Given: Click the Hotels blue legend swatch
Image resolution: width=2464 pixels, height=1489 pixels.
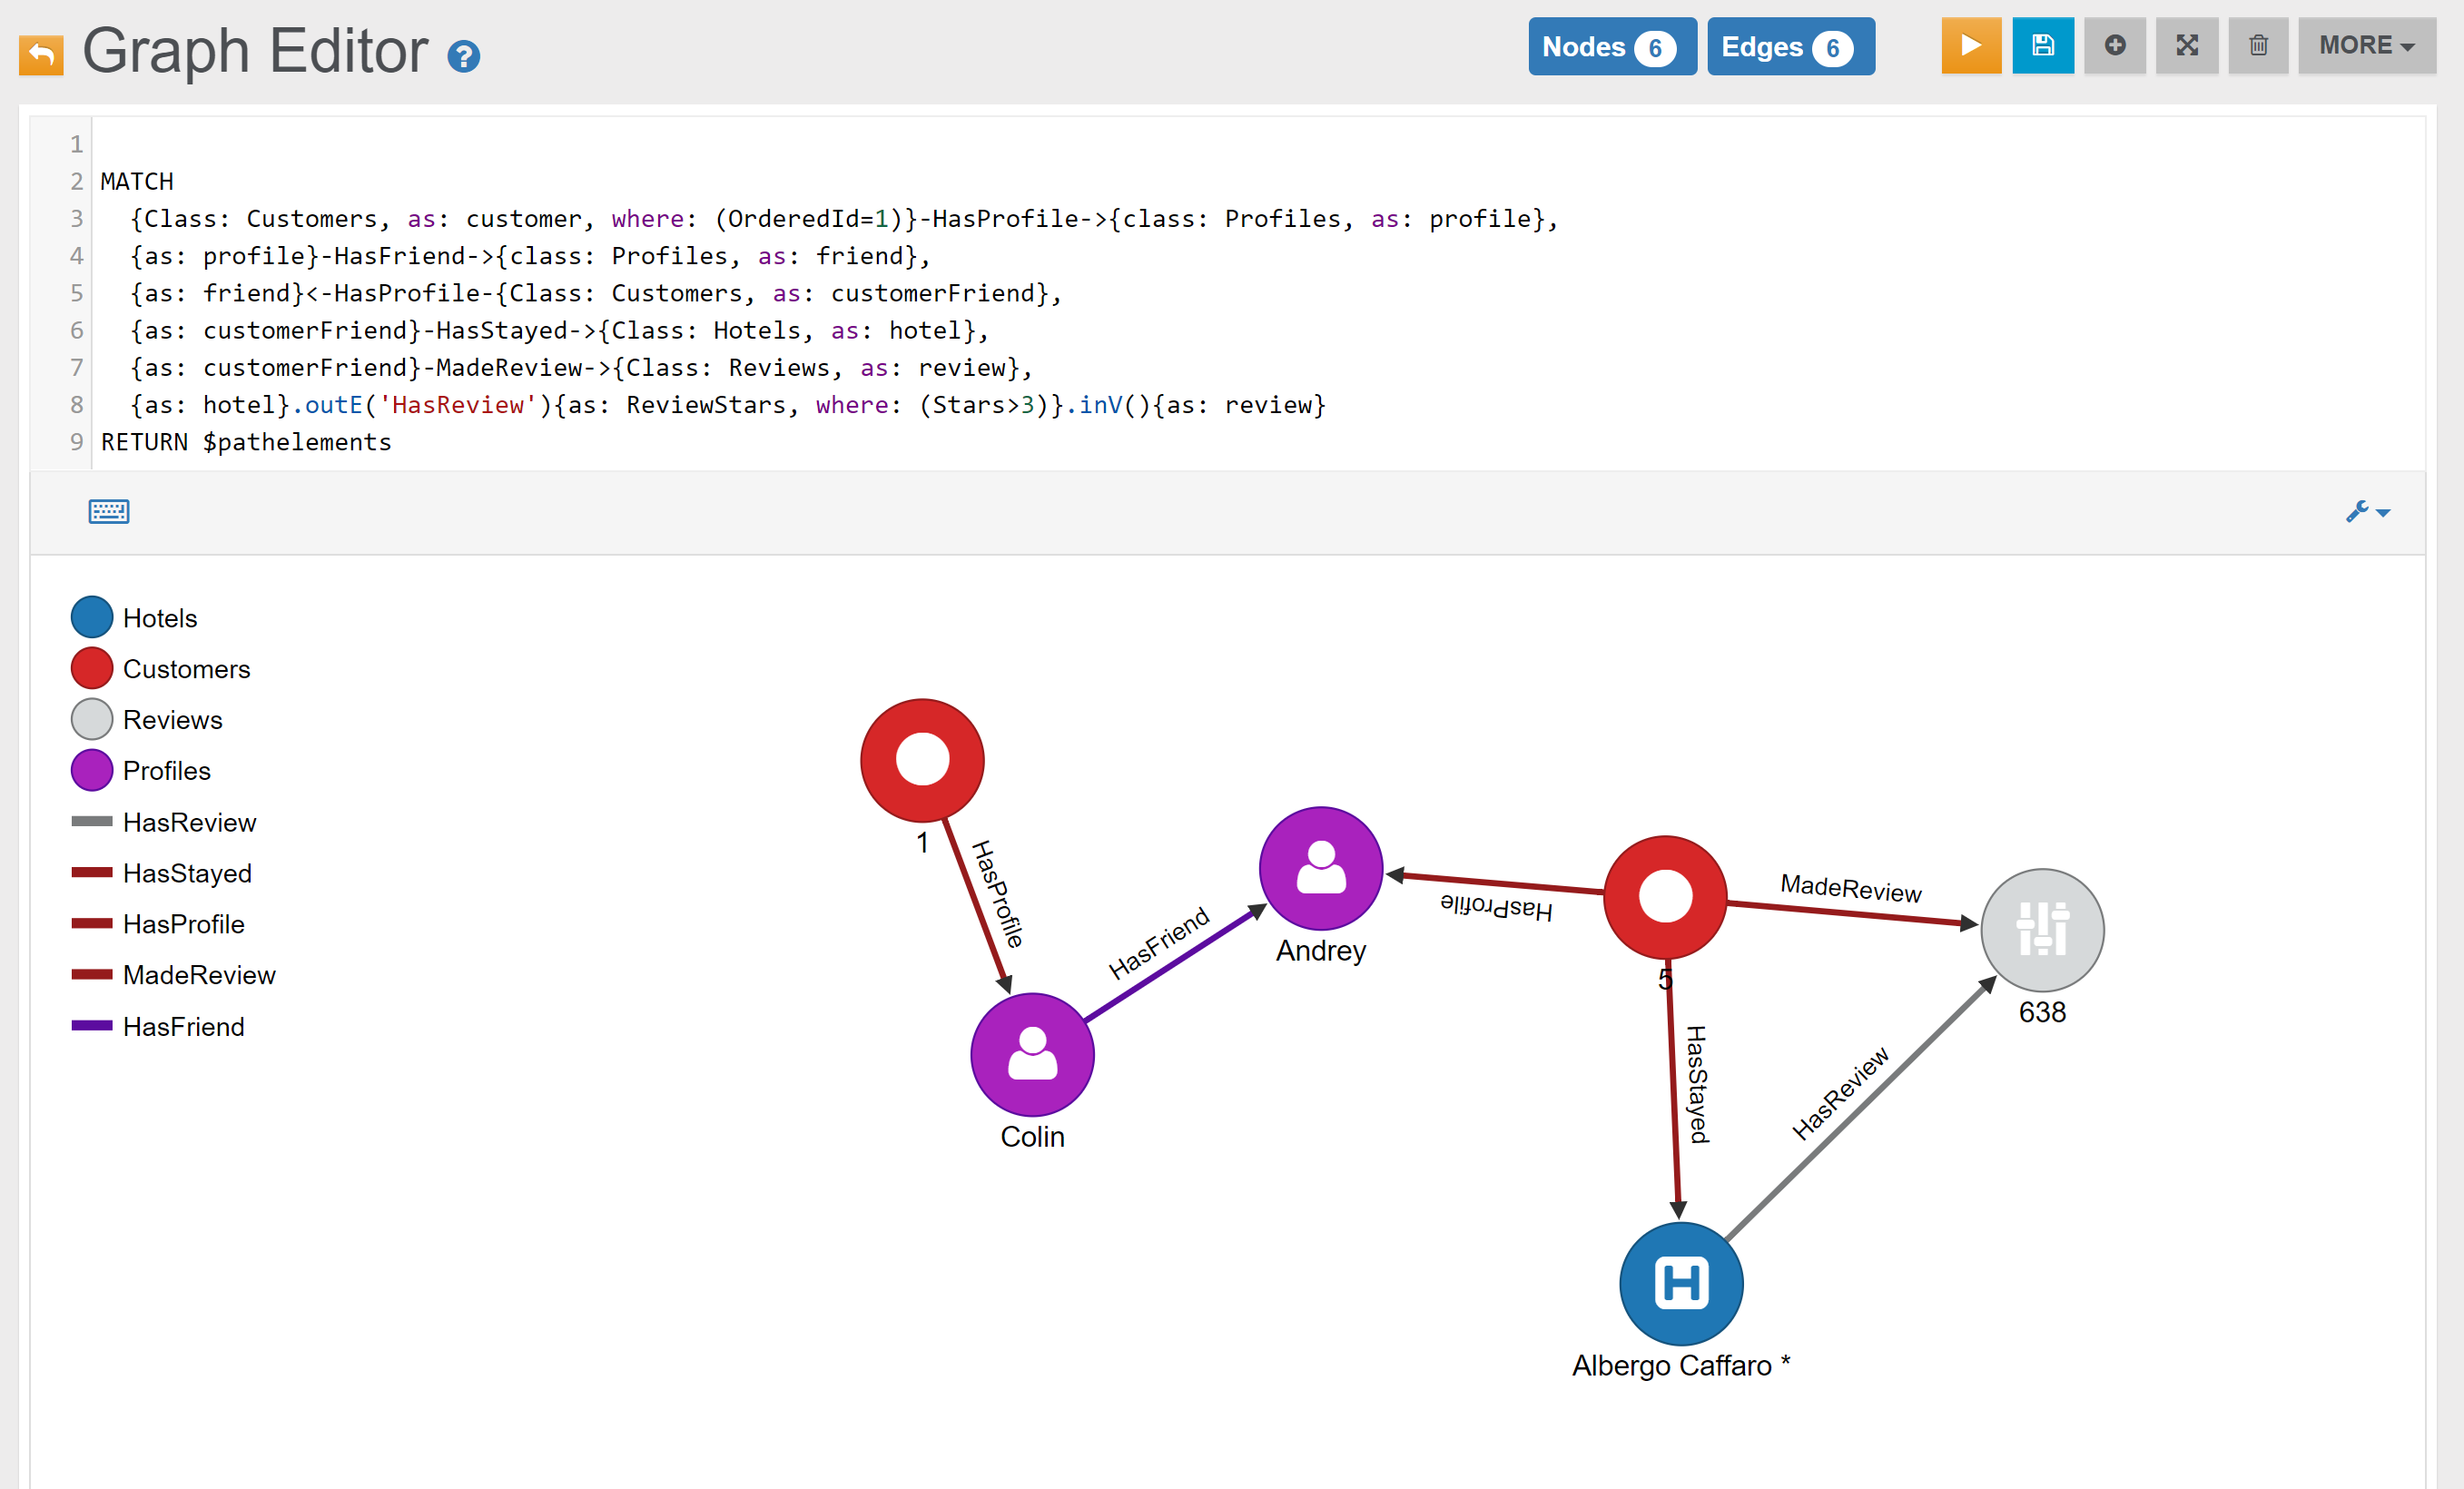Looking at the screenshot, I should (x=92, y=617).
